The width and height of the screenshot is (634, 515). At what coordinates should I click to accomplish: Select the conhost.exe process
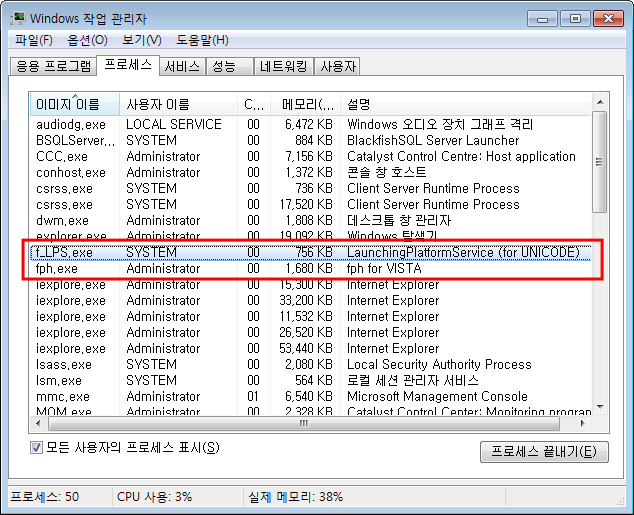coord(311,173)
